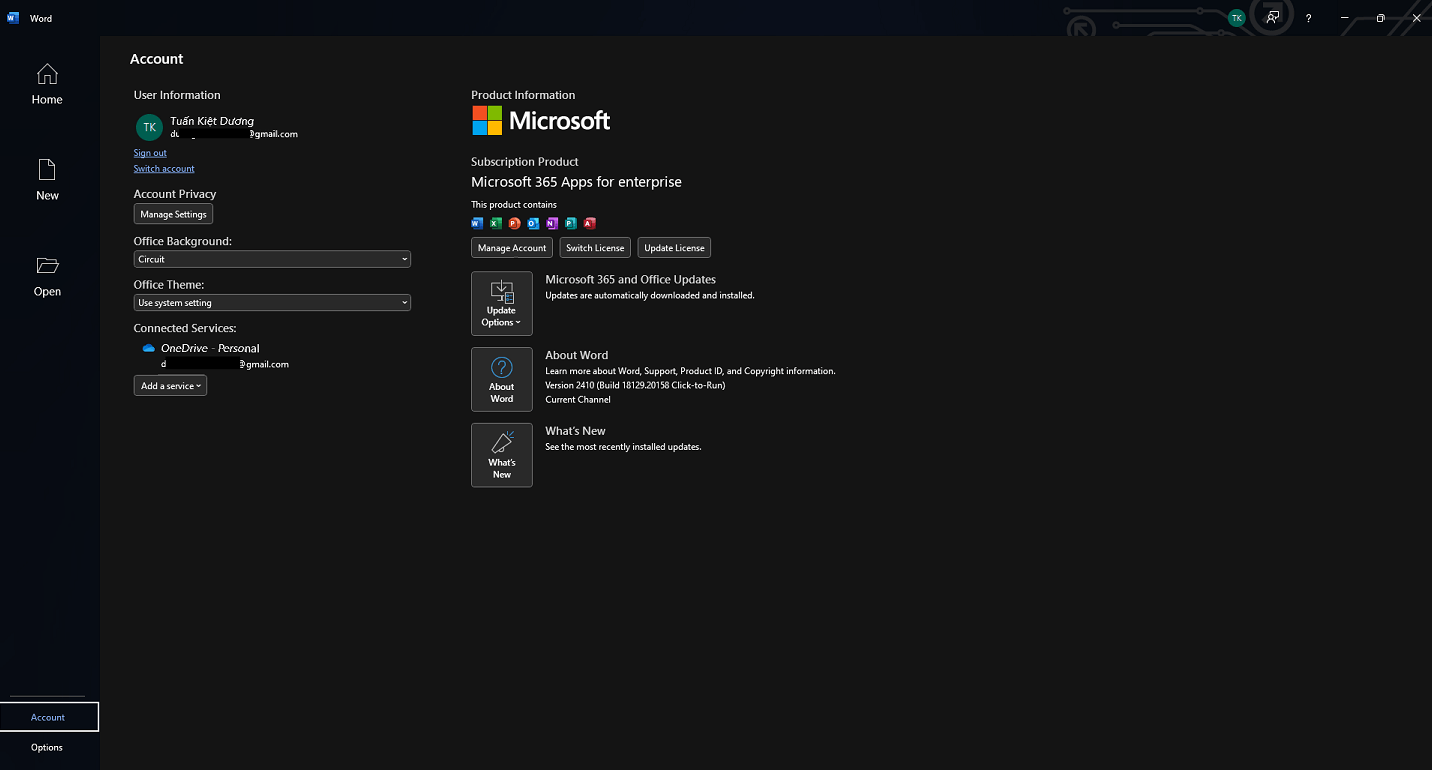Click the Current Channel text
This screenshot has width=1432, height=770.
(579, 399)
